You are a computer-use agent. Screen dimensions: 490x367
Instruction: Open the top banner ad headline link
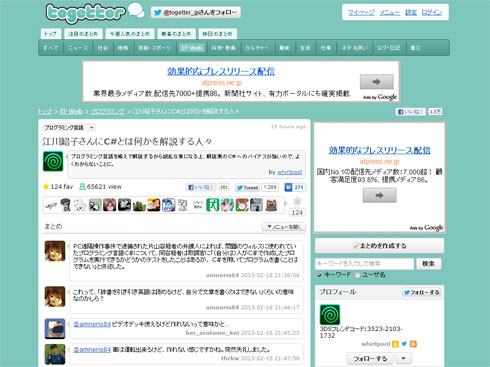point(221,71)
